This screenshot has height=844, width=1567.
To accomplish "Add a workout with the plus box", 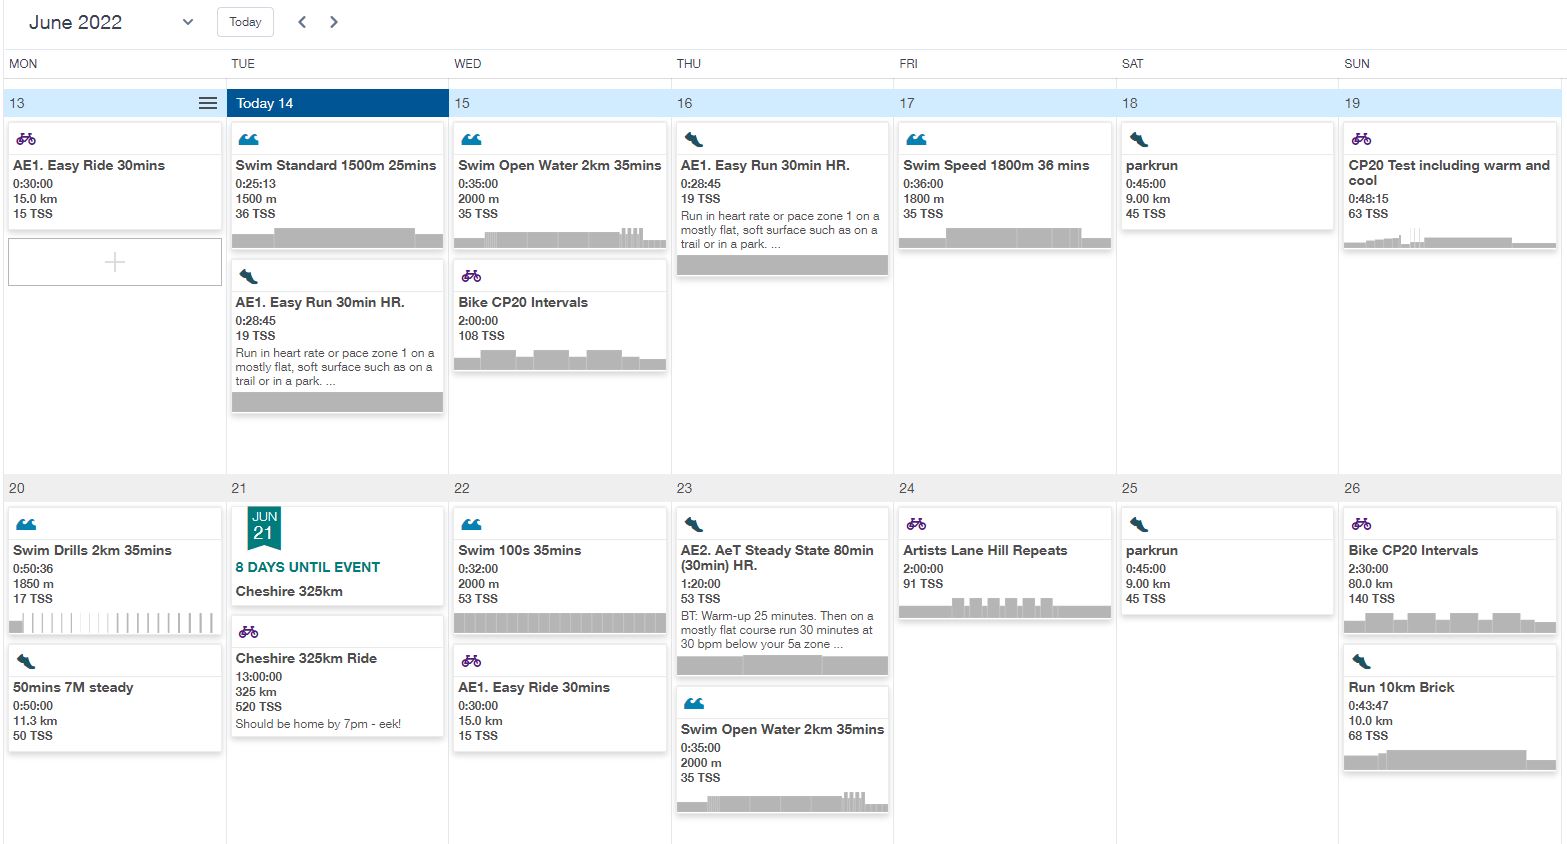I will [115, 262].
